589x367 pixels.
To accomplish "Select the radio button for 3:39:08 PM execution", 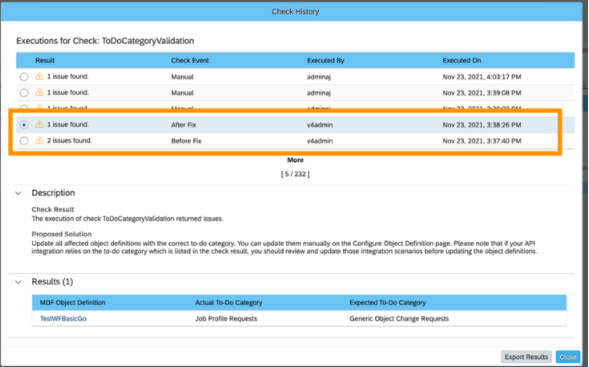I will (x=24, y=93).
